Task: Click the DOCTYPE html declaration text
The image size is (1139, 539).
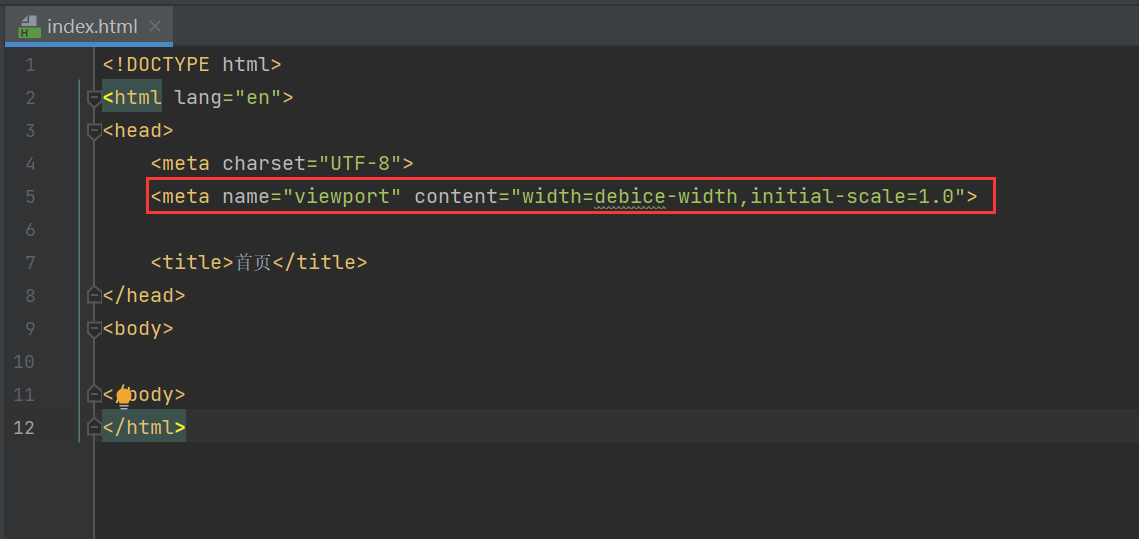Action: [192, 65]
